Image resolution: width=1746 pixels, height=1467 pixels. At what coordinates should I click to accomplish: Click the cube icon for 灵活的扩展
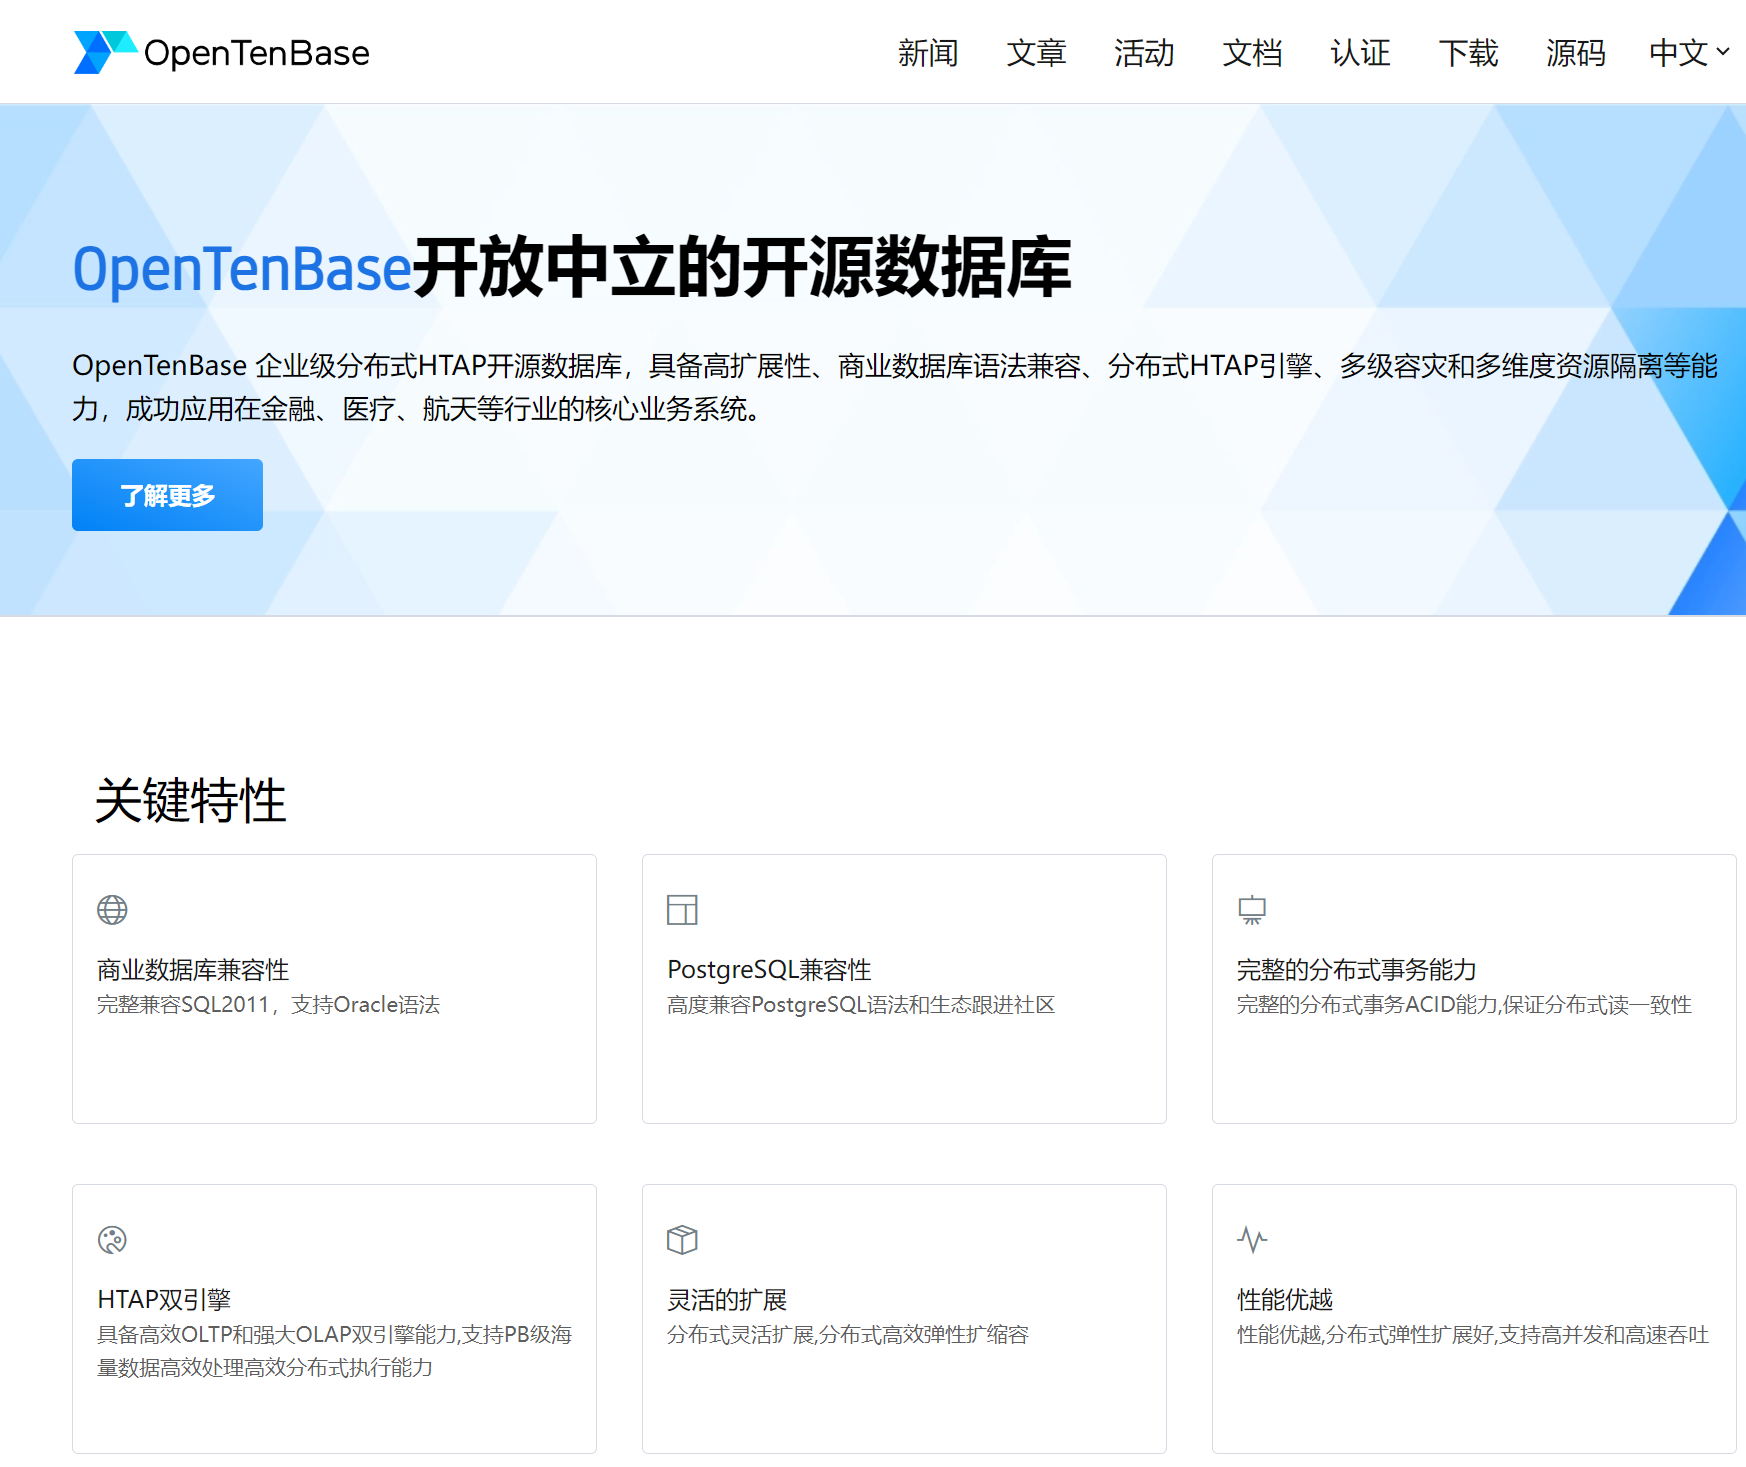[x=682, y=1240]
